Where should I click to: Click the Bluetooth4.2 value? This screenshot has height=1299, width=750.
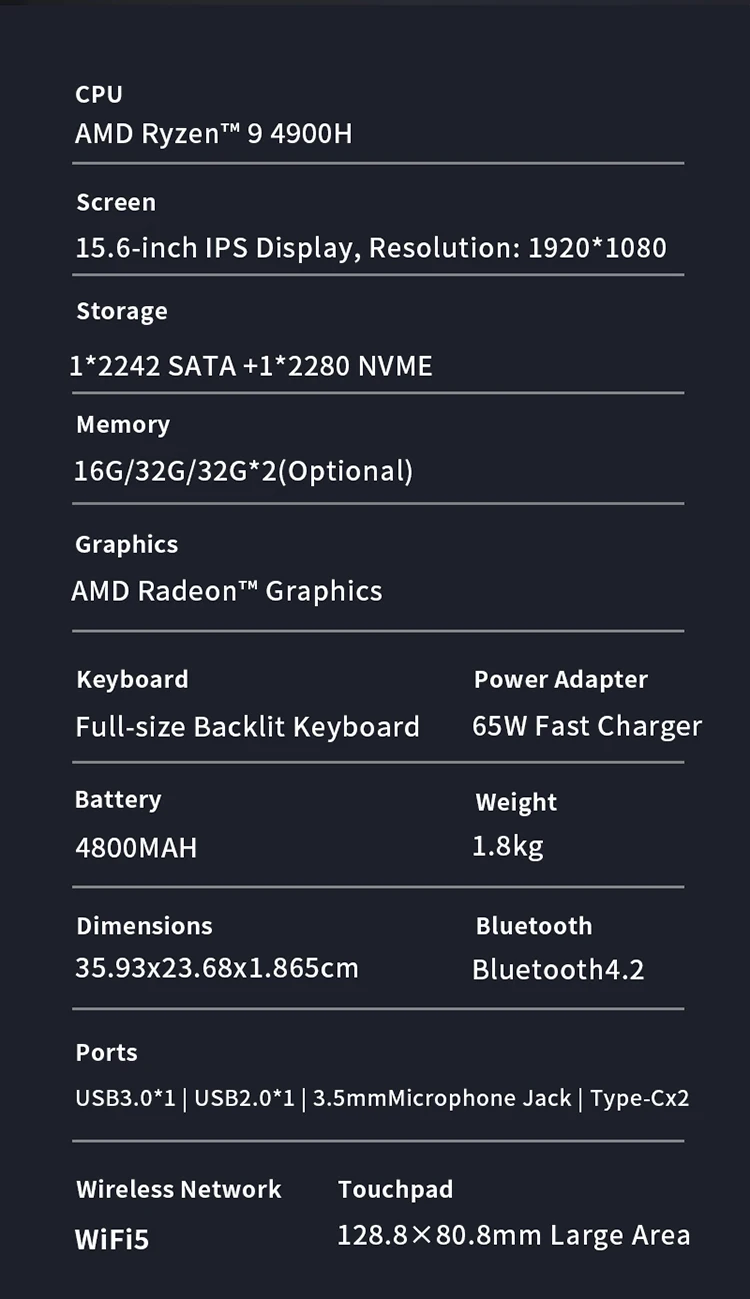coord(558,969)
